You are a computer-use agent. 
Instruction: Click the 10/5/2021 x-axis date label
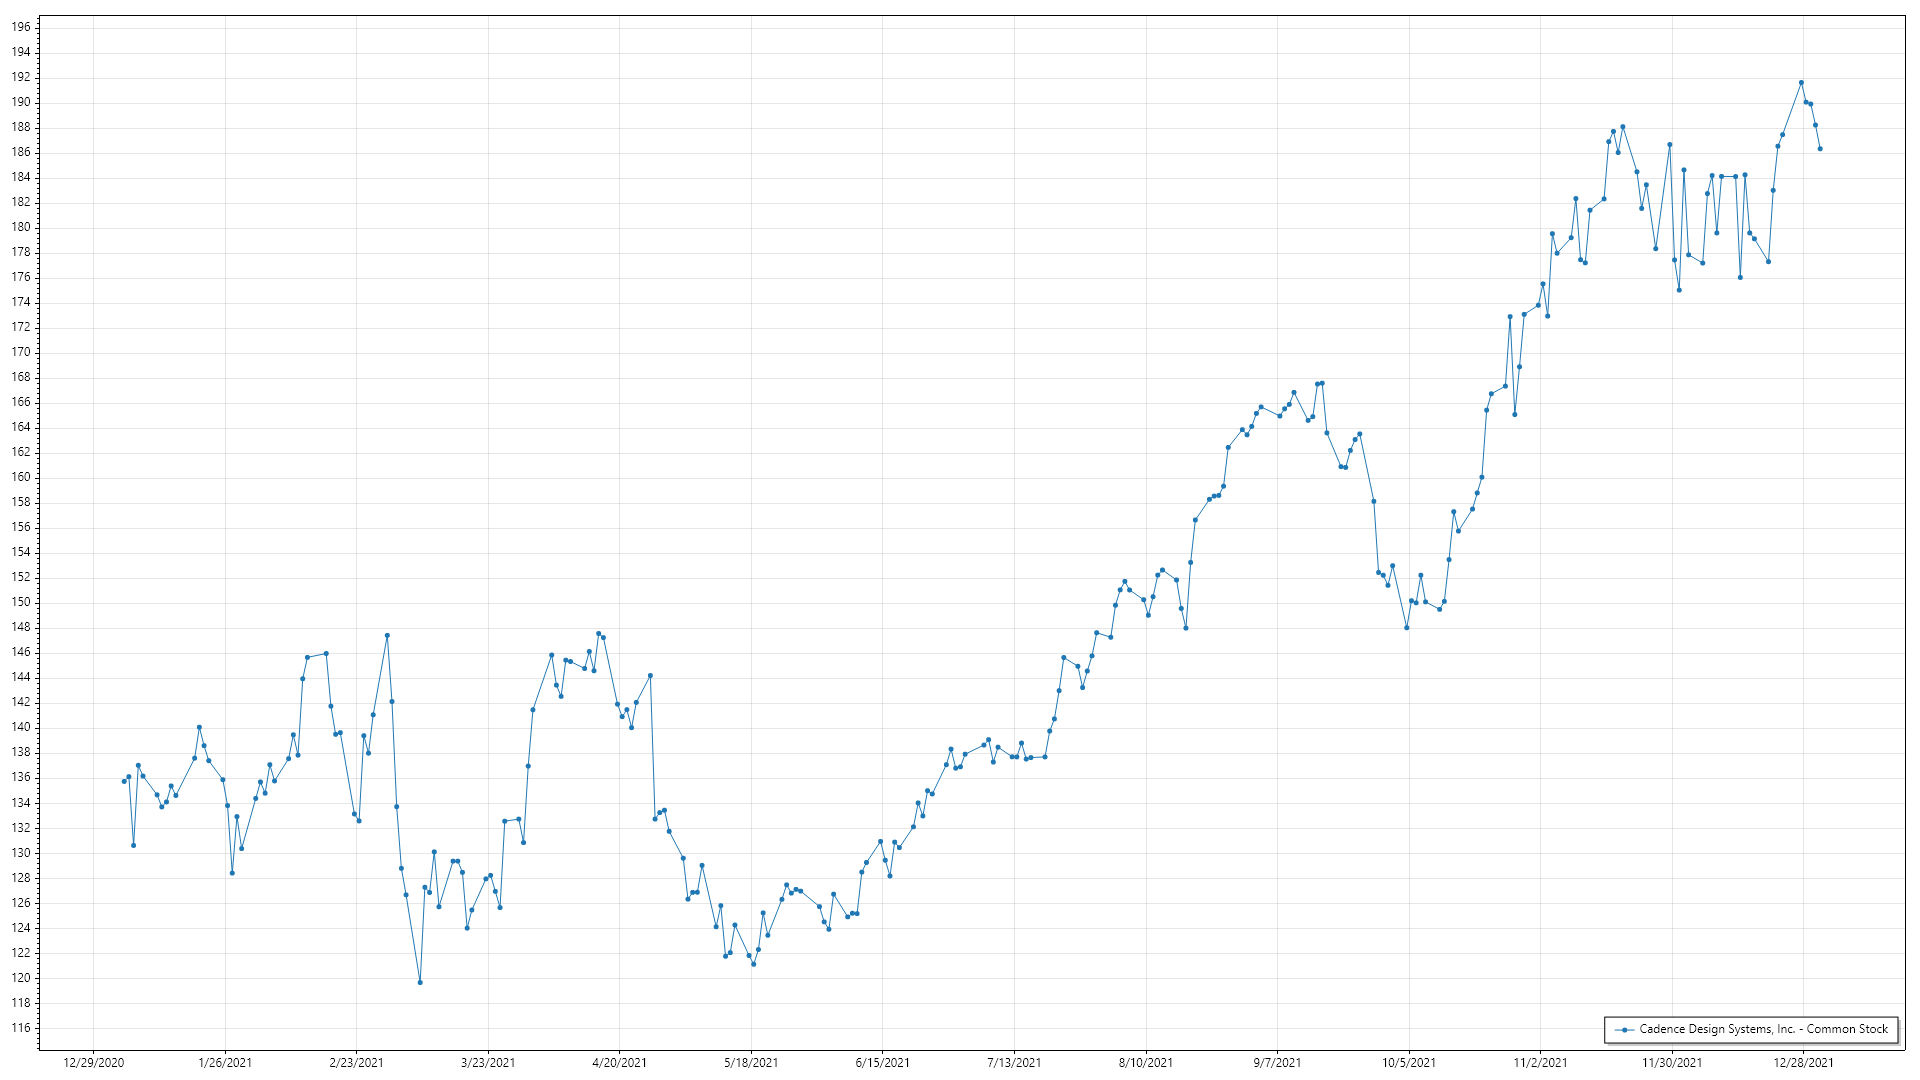click(1409, 1062)
